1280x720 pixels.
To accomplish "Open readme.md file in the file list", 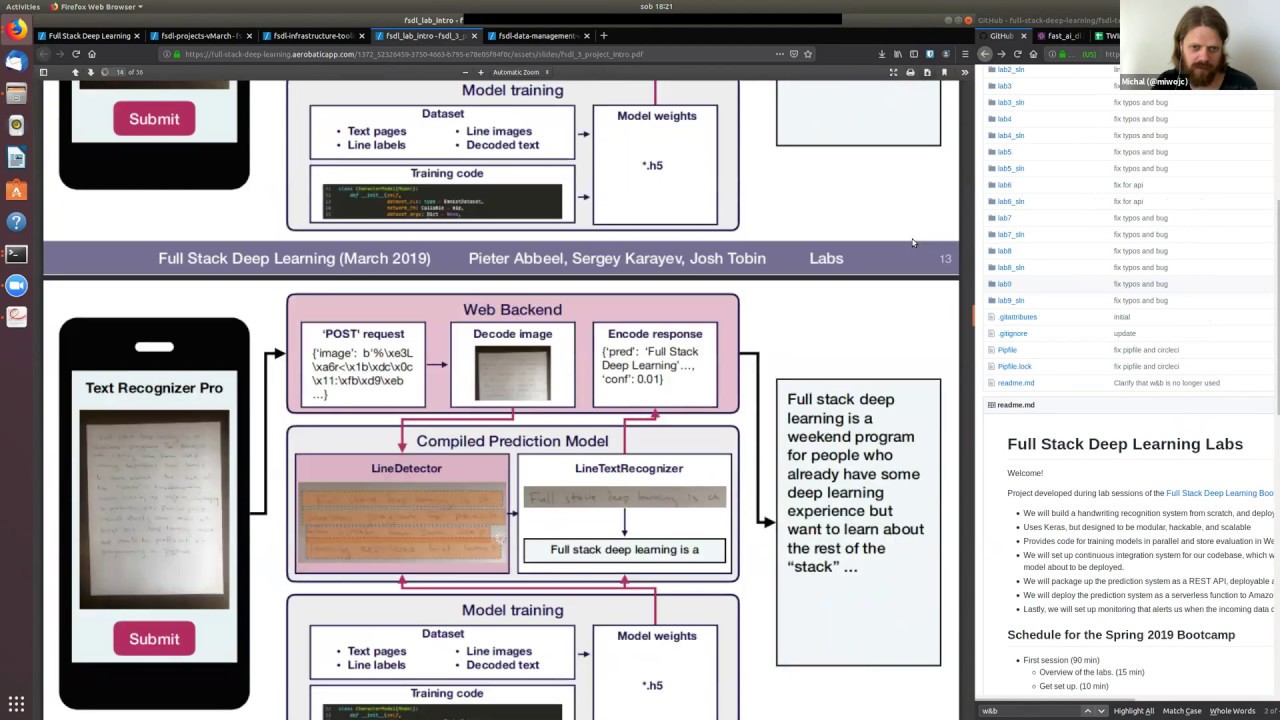I will pyautogui.click(x=1015, y=383).
